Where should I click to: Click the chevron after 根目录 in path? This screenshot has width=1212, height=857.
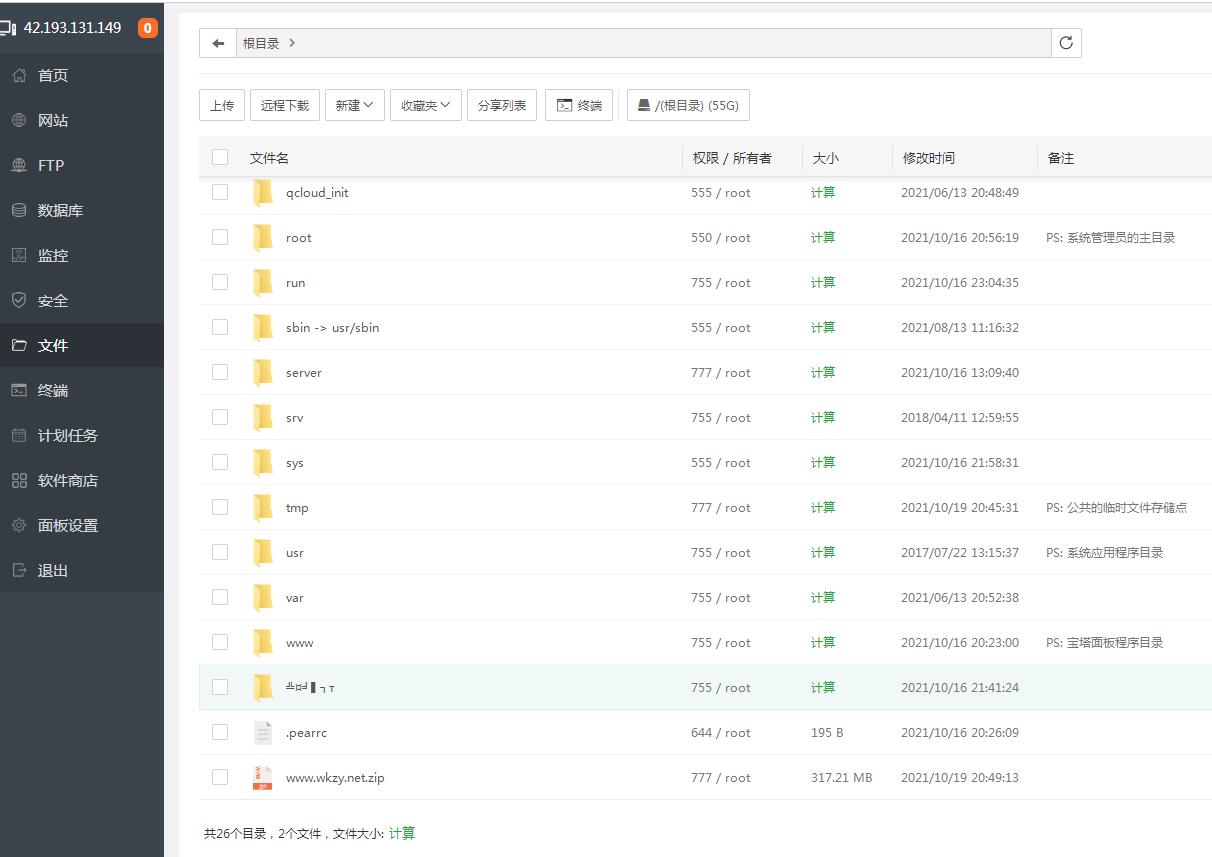pos(292,43)
